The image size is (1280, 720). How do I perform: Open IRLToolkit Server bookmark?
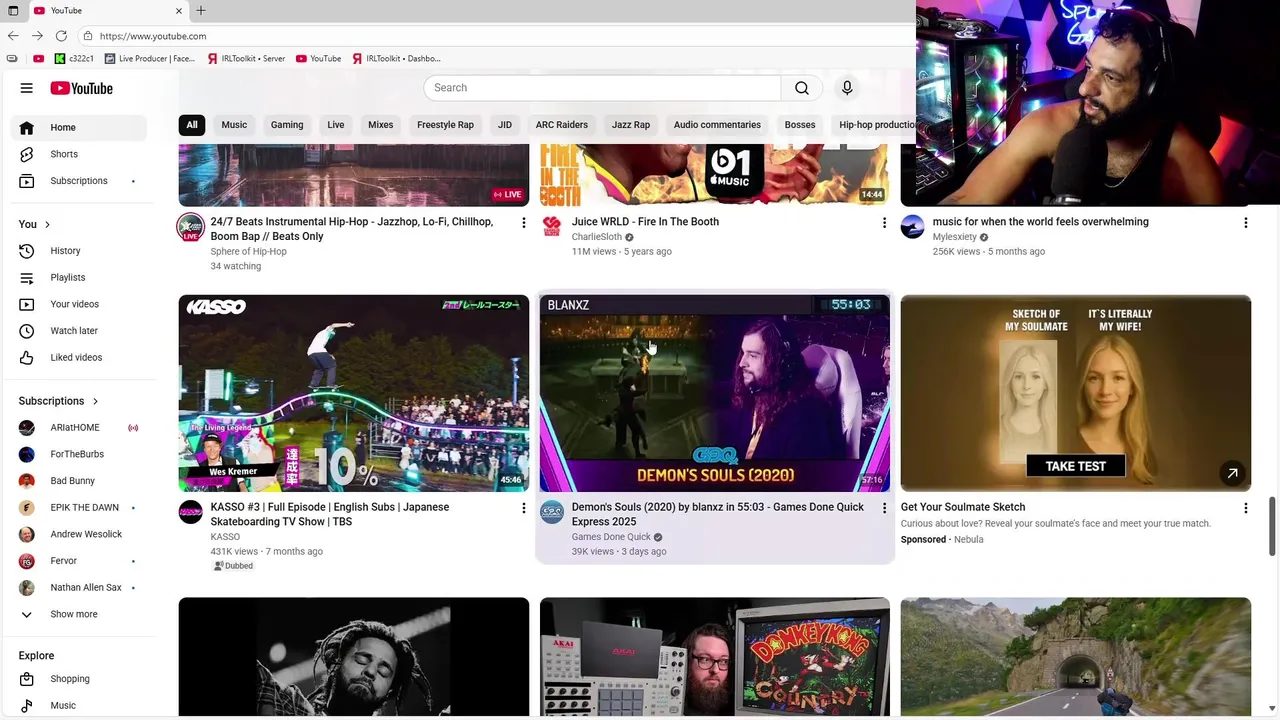[246, 59]
